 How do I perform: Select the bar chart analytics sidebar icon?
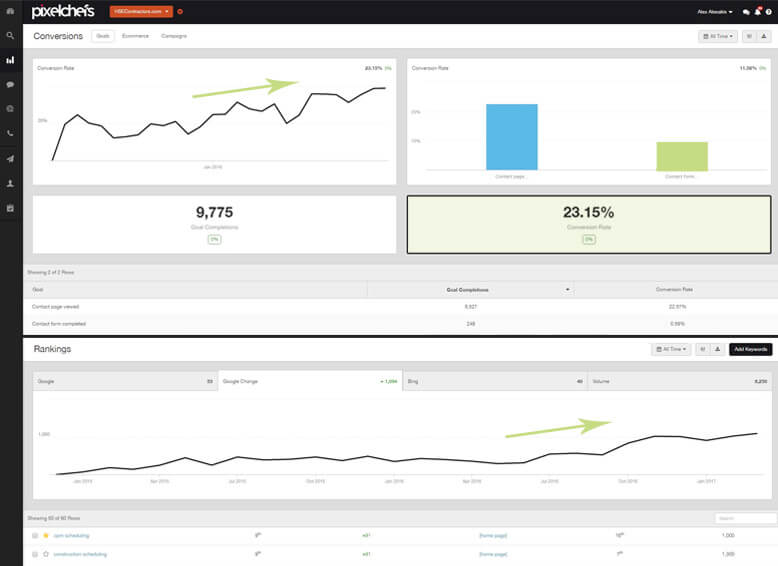[10, 60]
